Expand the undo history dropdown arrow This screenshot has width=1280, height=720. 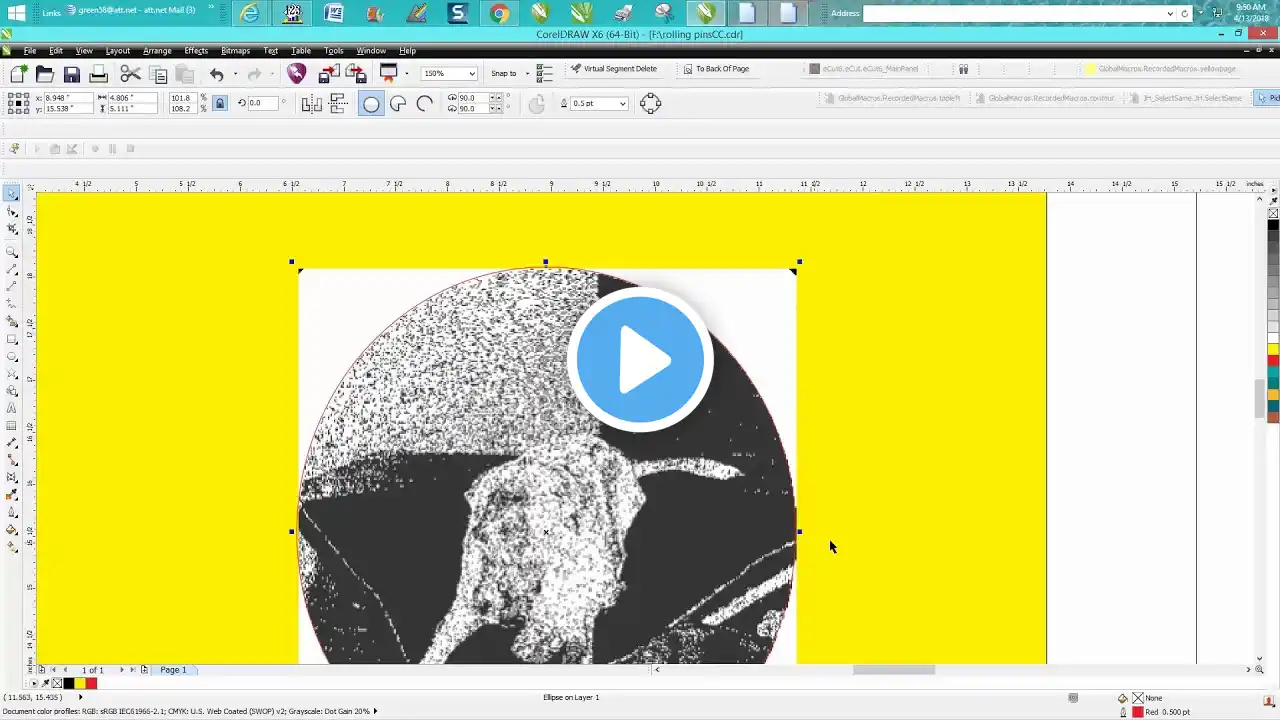click(x=235, y=74)
